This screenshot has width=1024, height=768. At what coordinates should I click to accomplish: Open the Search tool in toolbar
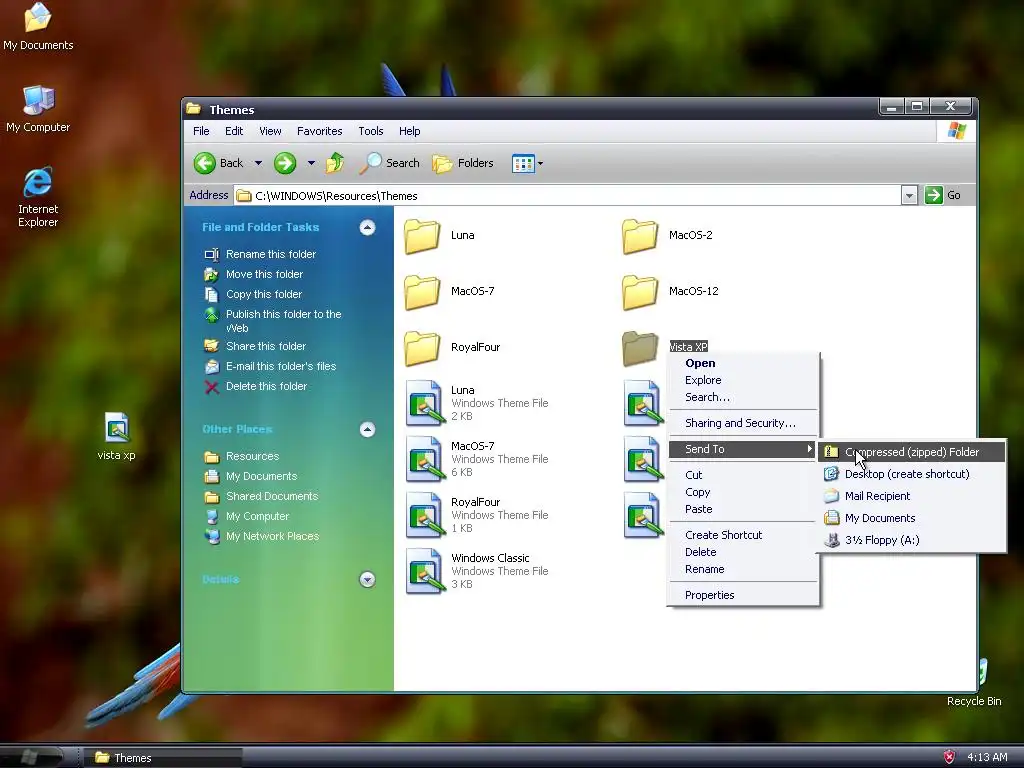coord(390,163)
